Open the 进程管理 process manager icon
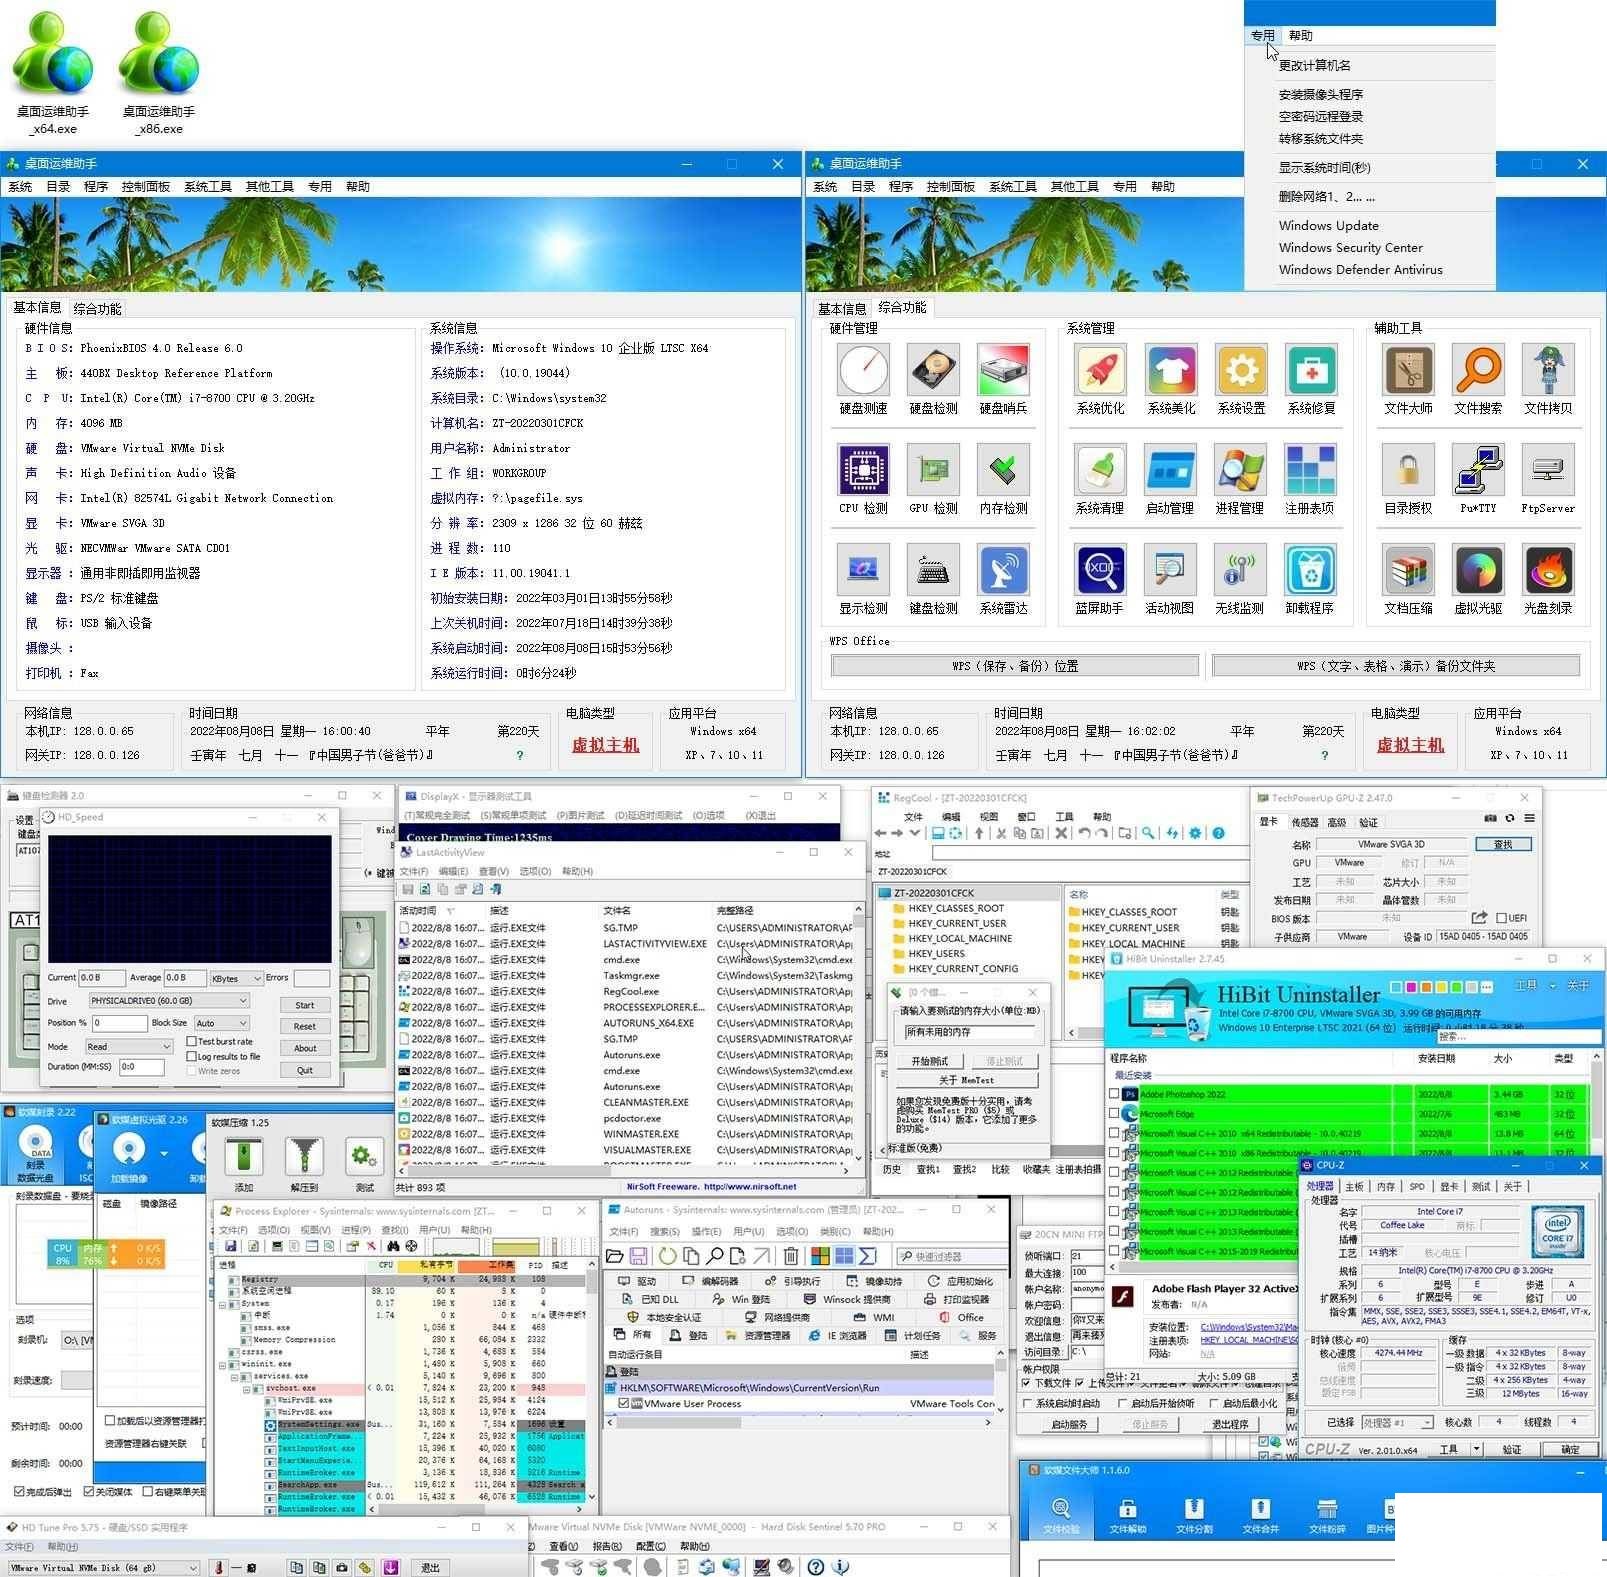 pos(1240,470)
